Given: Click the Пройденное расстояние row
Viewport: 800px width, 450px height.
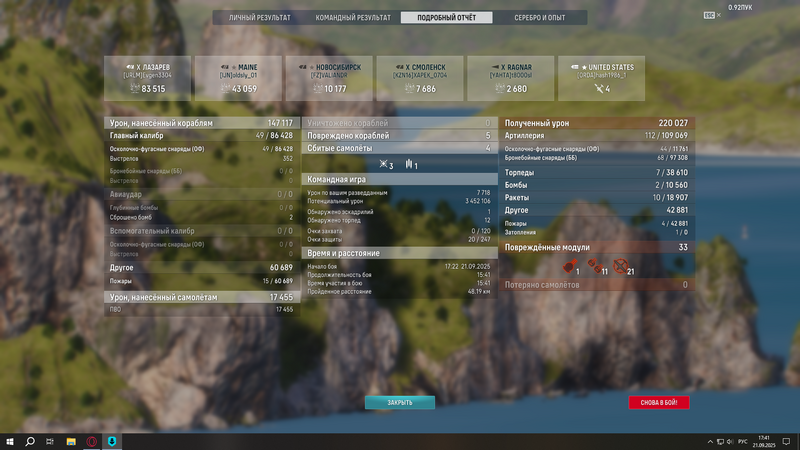Looking at the screenshot, I should point(399,292).
